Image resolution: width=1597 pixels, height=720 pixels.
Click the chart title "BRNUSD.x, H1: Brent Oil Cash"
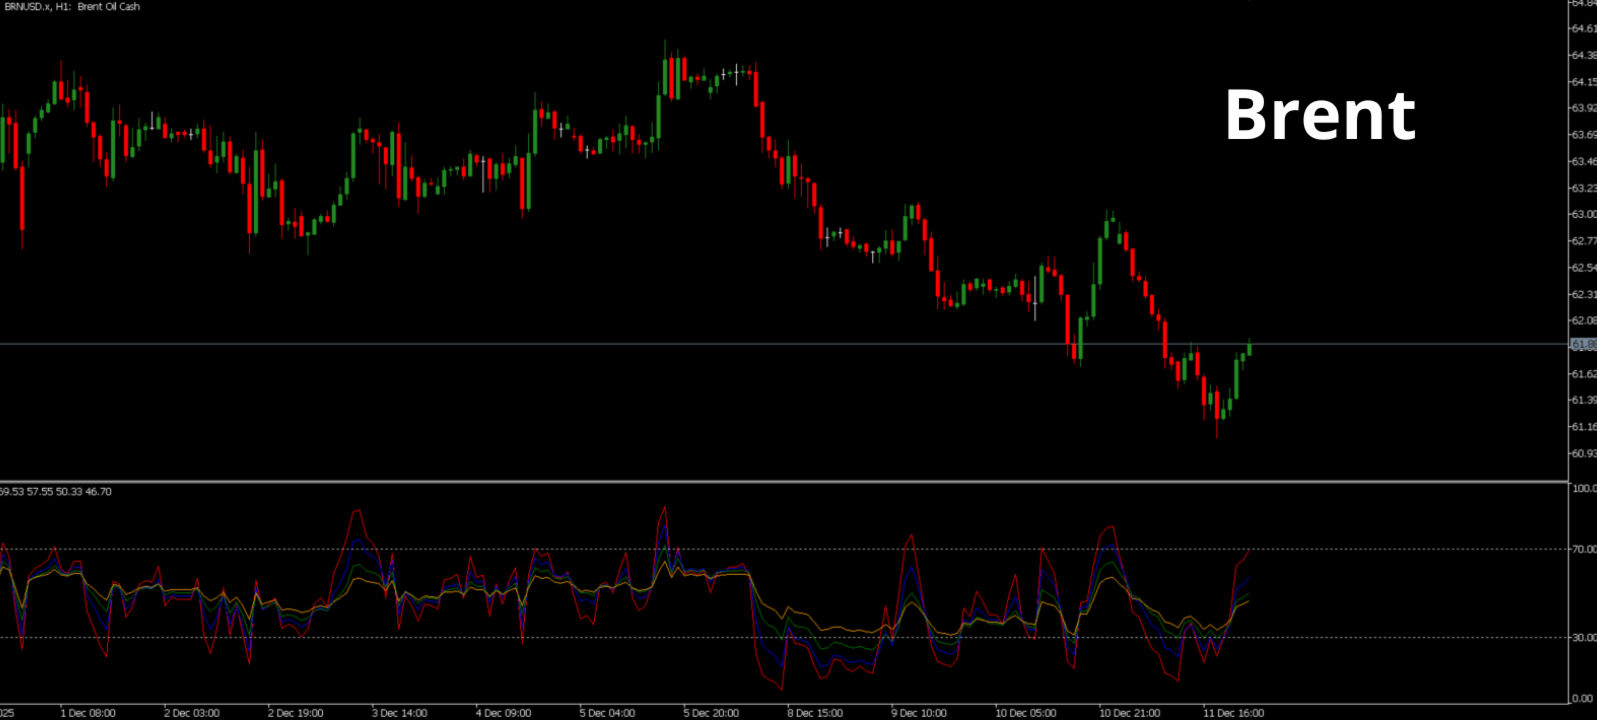[71, 7]
